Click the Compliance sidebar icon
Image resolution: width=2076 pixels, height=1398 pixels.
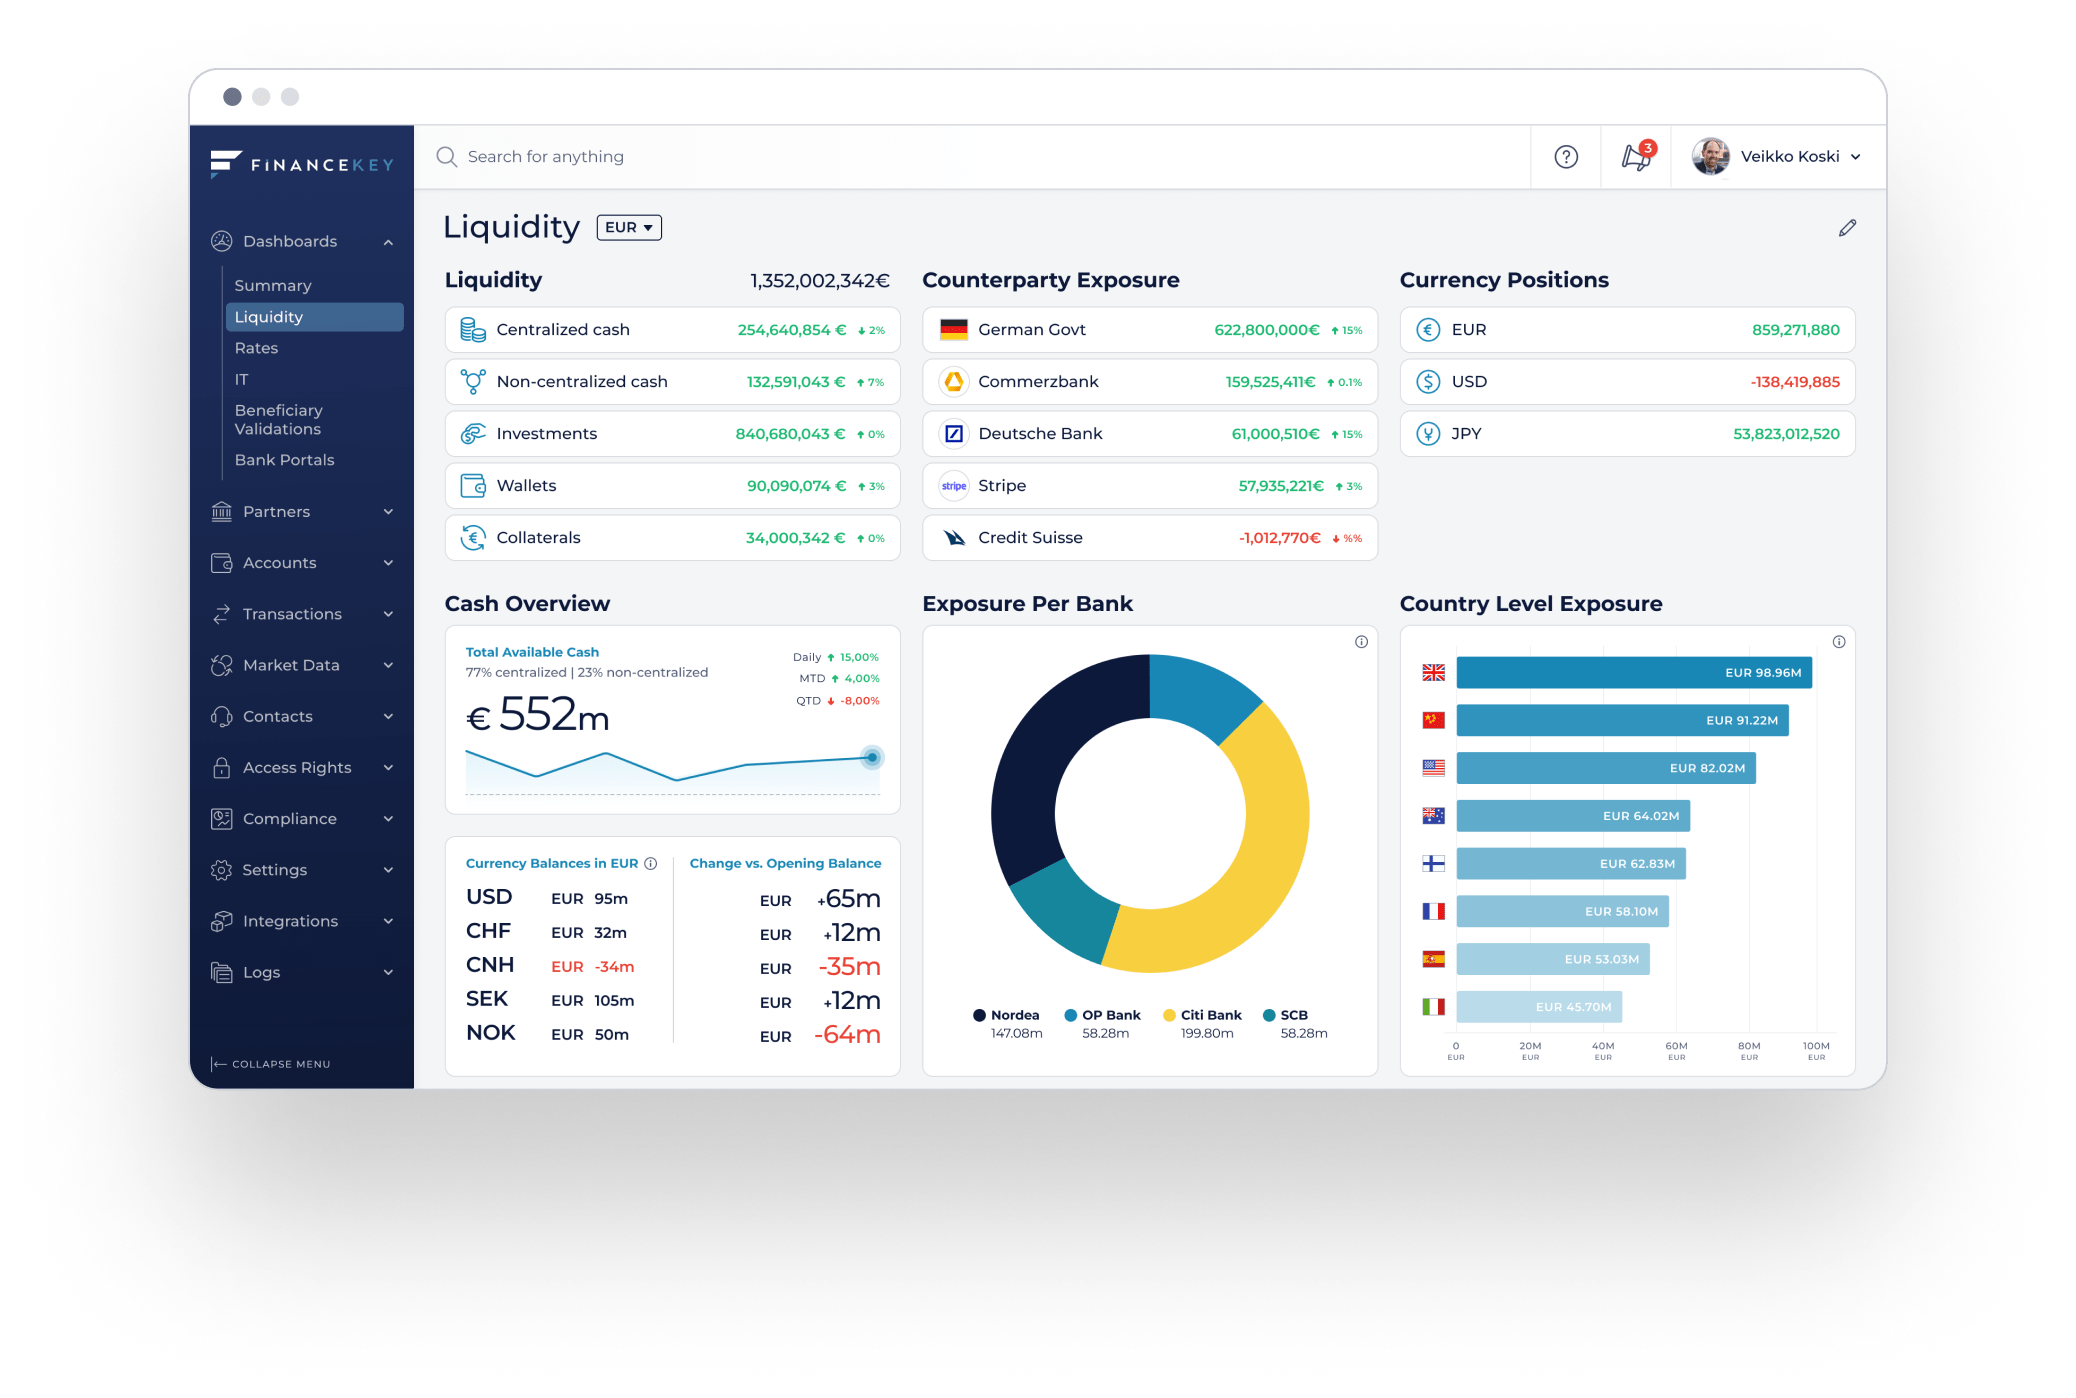221,819
